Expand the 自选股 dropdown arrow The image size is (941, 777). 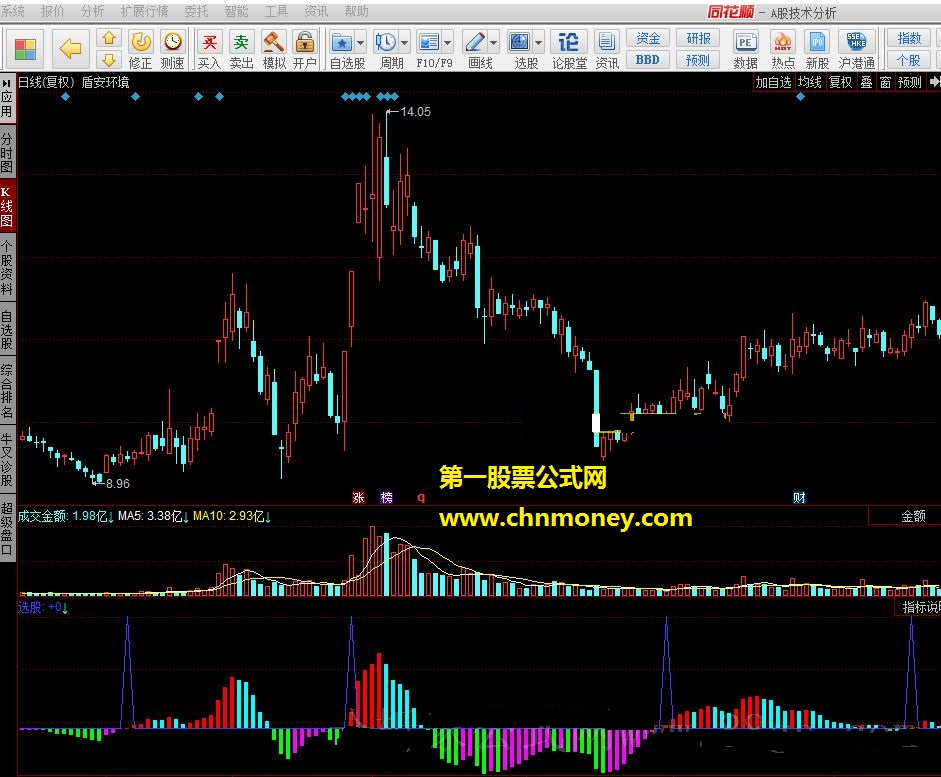361,43
